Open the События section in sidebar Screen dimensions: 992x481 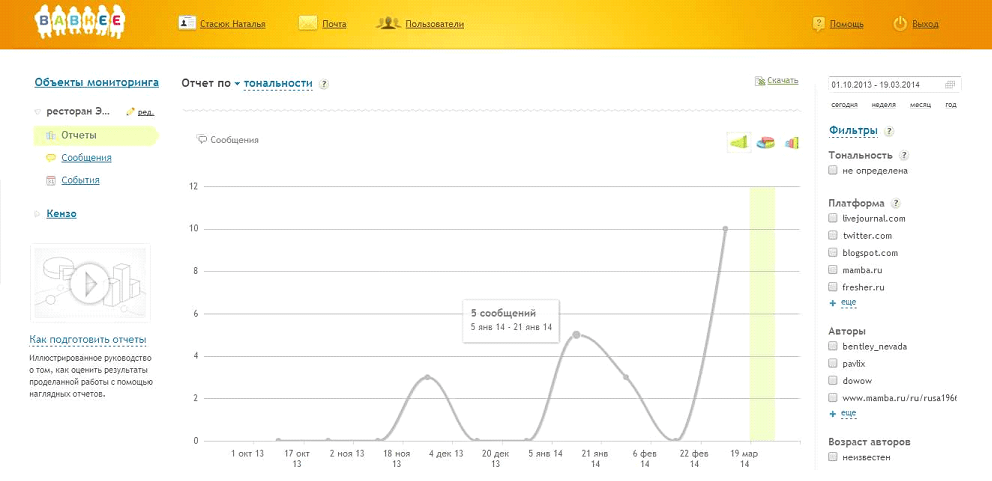click(x=80, y=181)
